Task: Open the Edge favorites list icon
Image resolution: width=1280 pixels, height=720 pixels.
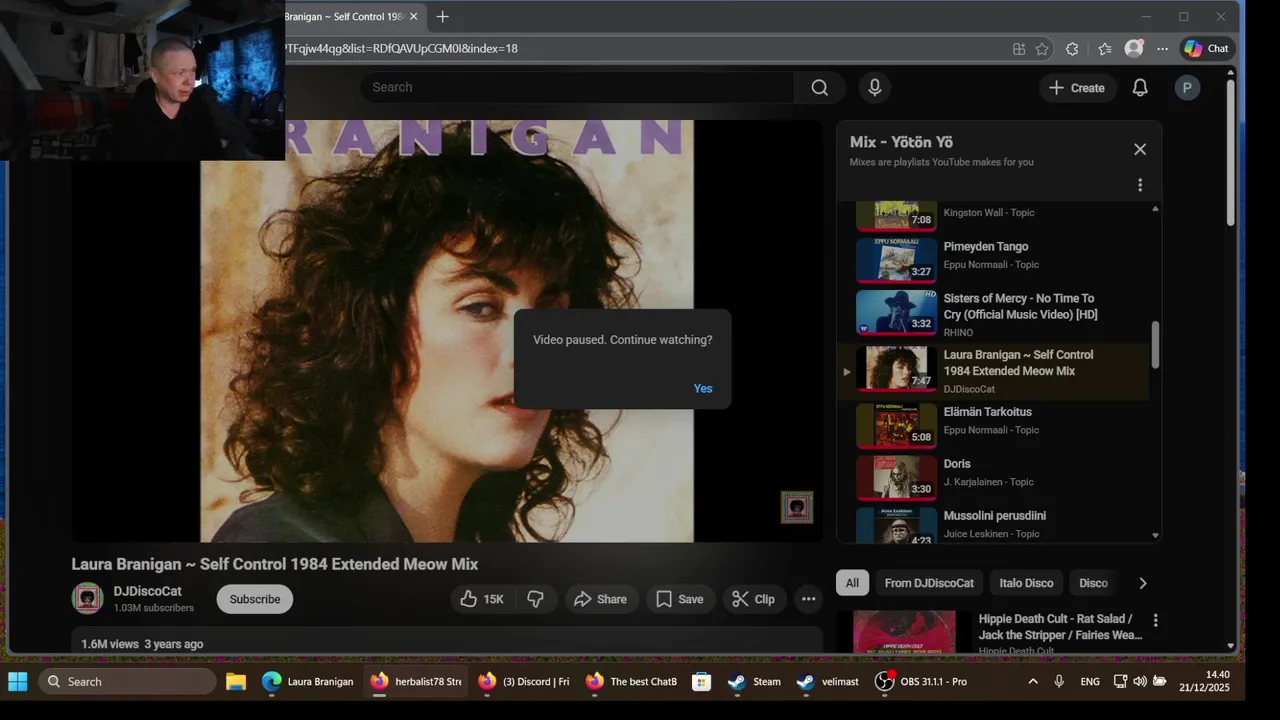Action: click(x=1104, y=48)
